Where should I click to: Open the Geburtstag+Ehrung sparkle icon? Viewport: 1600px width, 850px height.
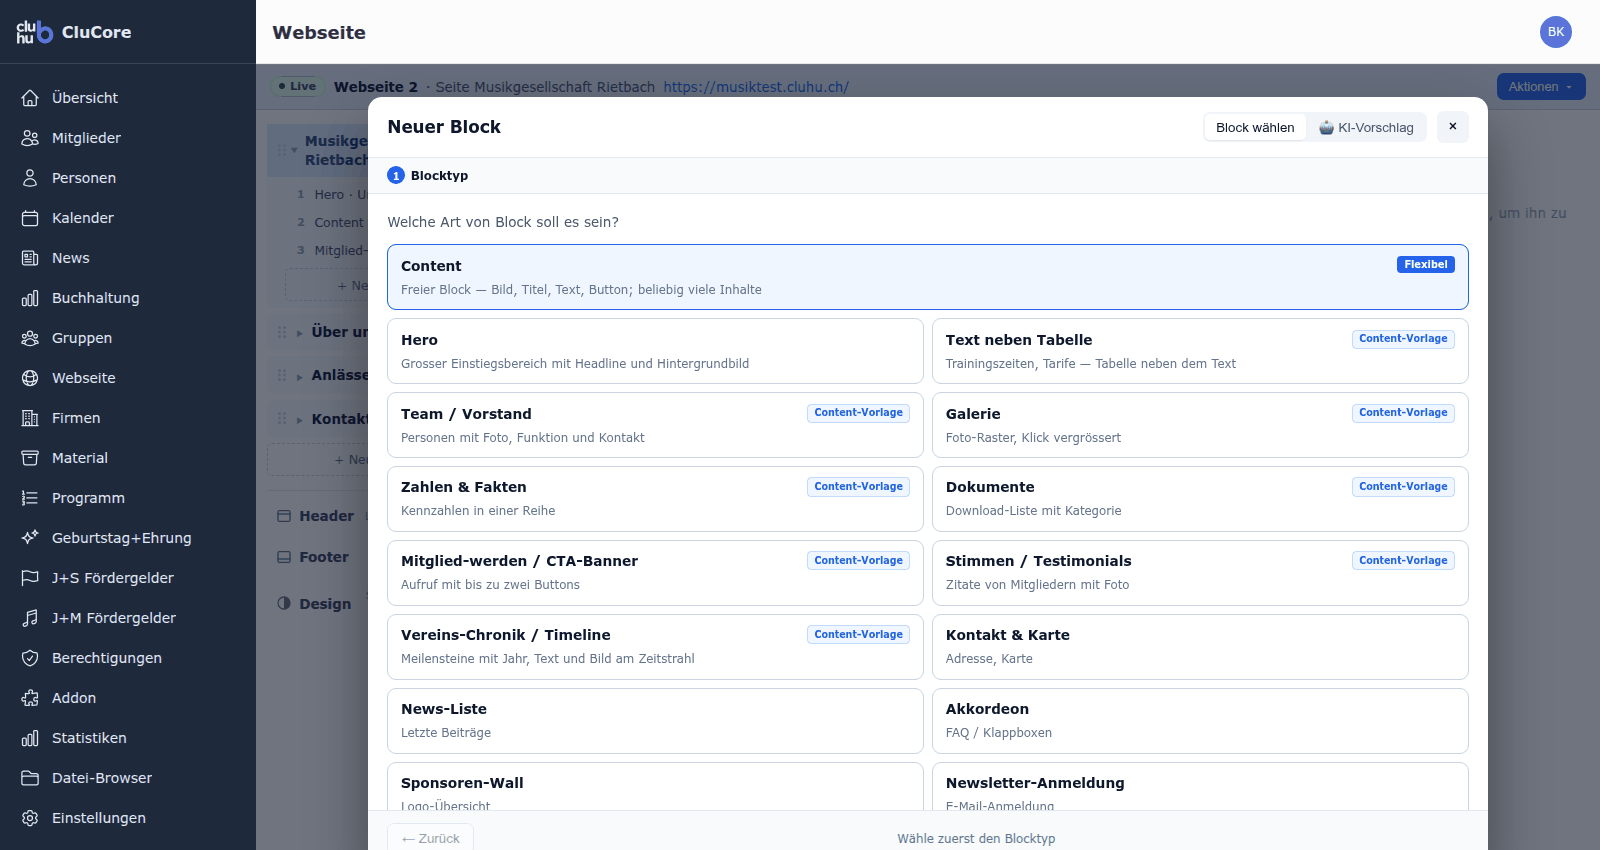click(x=30, y=538)
